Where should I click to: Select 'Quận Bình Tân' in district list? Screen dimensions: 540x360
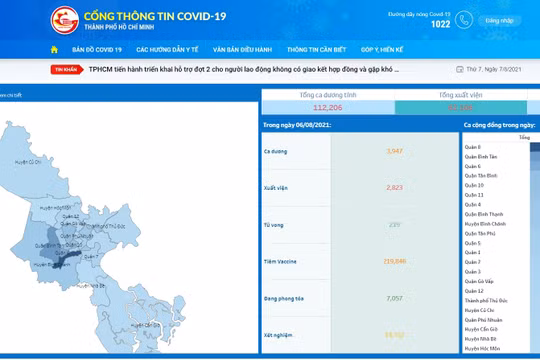pyautogui.click(x=481, y=157)
